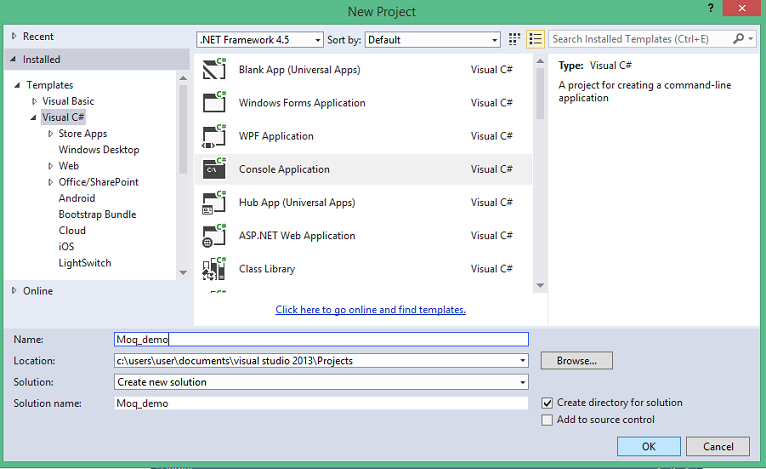The width and height of the screenshot is (766, 469).
Task: Click the template list scrollbar thumb
Action: 540,93
